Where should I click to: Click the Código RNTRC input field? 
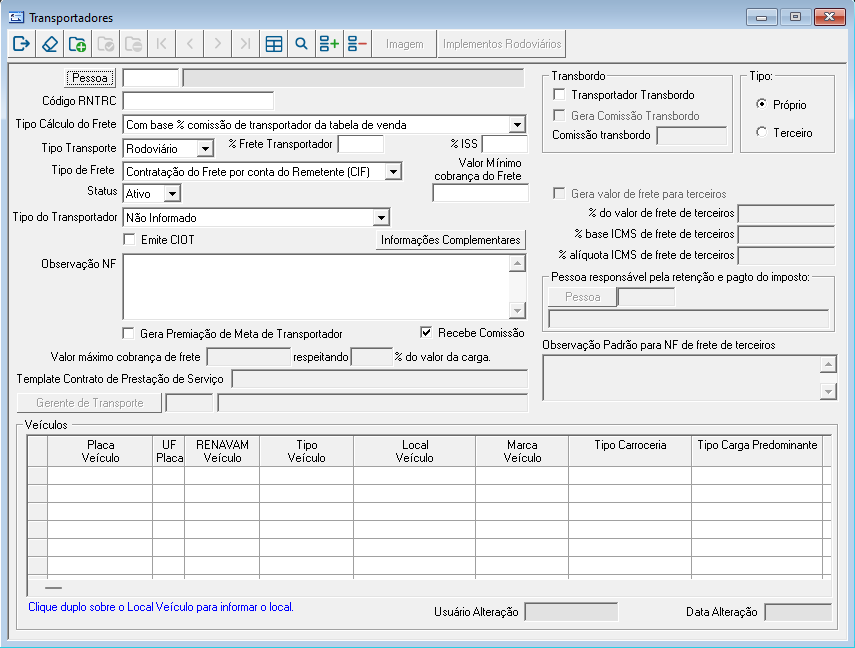click(x=200, y=101)
